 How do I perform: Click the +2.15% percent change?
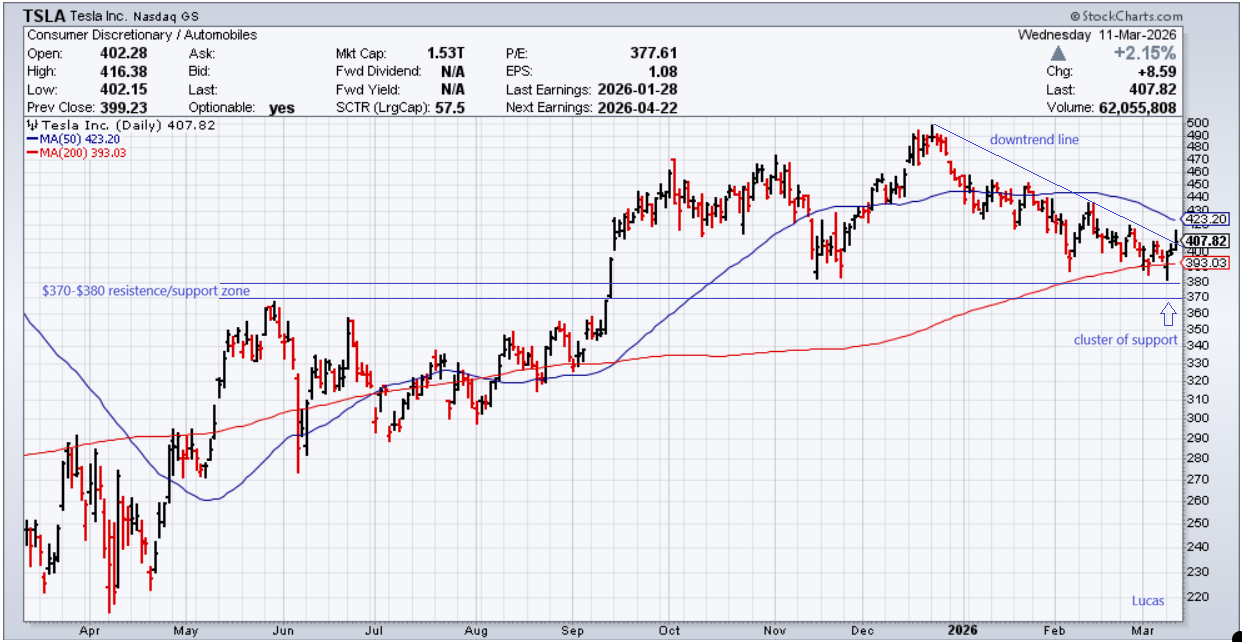[x=1147, y=53]
